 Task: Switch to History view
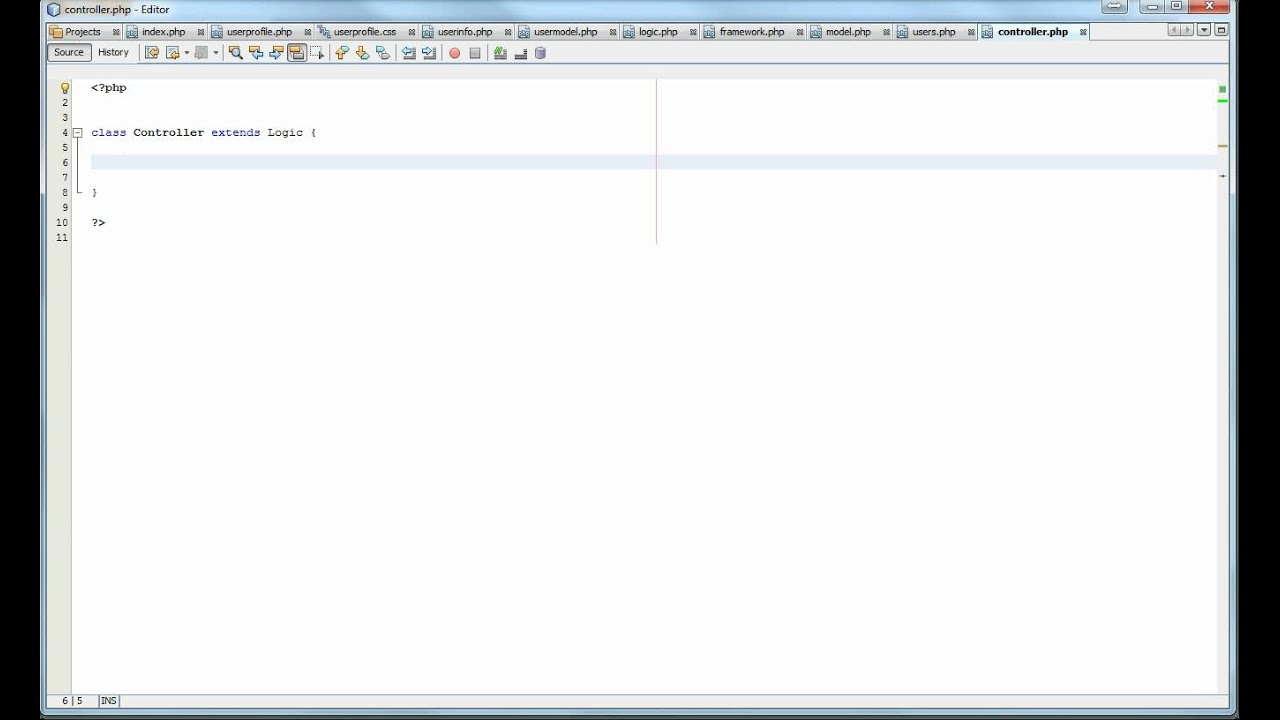[x=113, y=52]
